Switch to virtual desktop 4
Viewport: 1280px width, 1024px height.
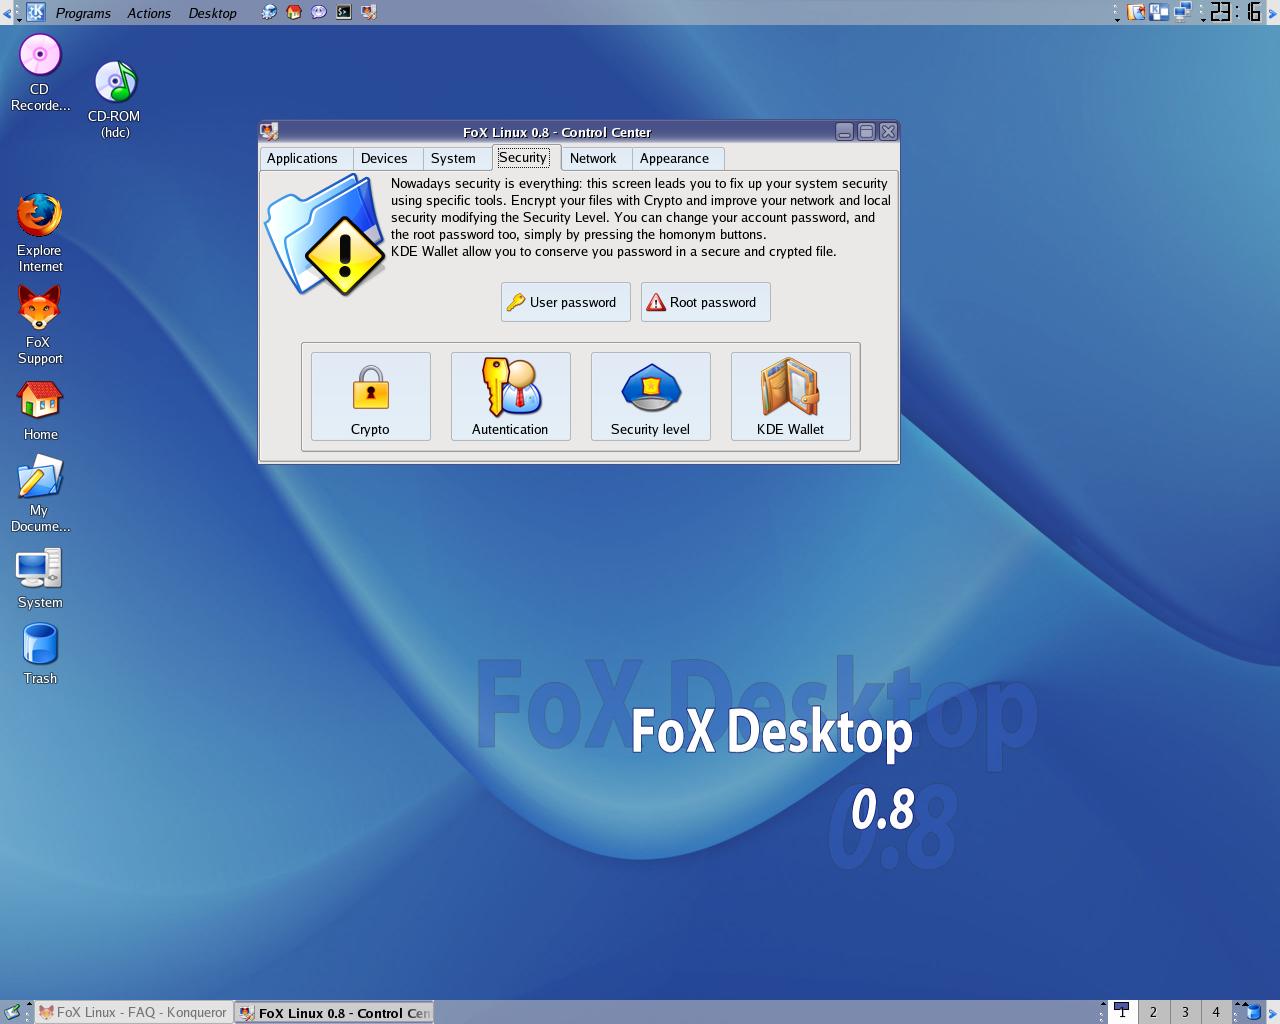1216,1012
